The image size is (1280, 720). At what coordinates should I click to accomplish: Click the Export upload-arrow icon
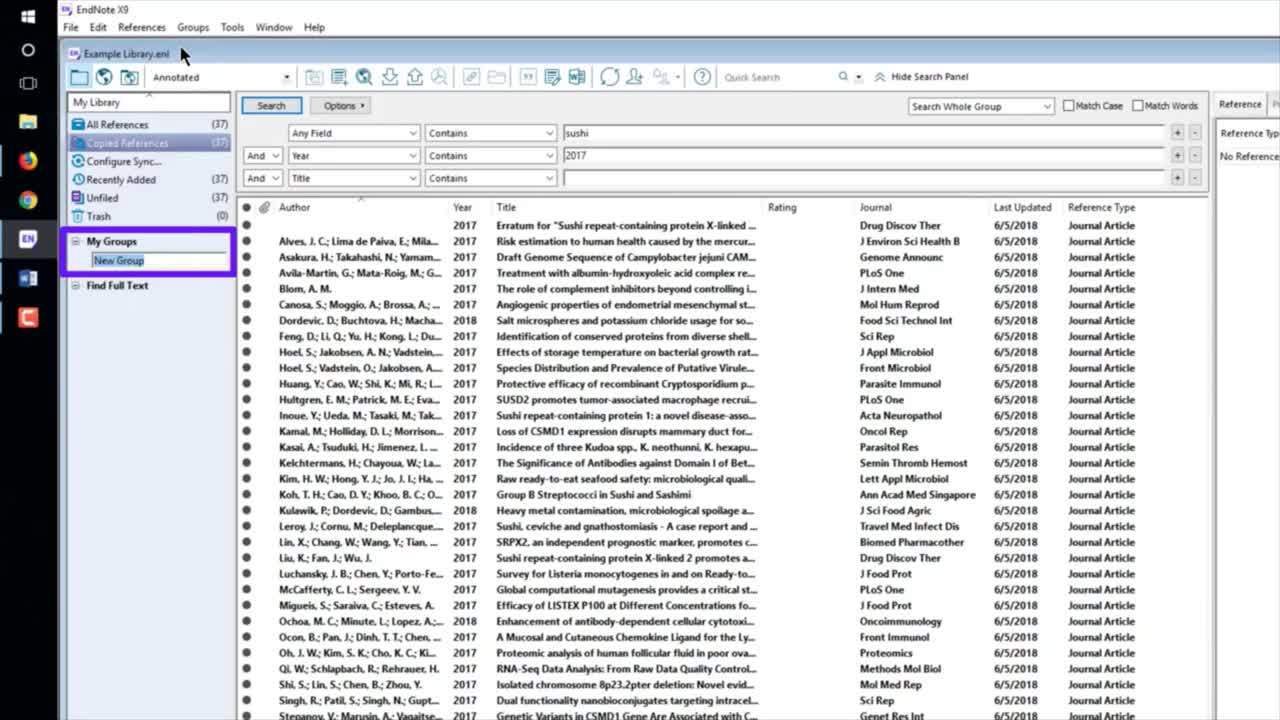coord(414,77)
